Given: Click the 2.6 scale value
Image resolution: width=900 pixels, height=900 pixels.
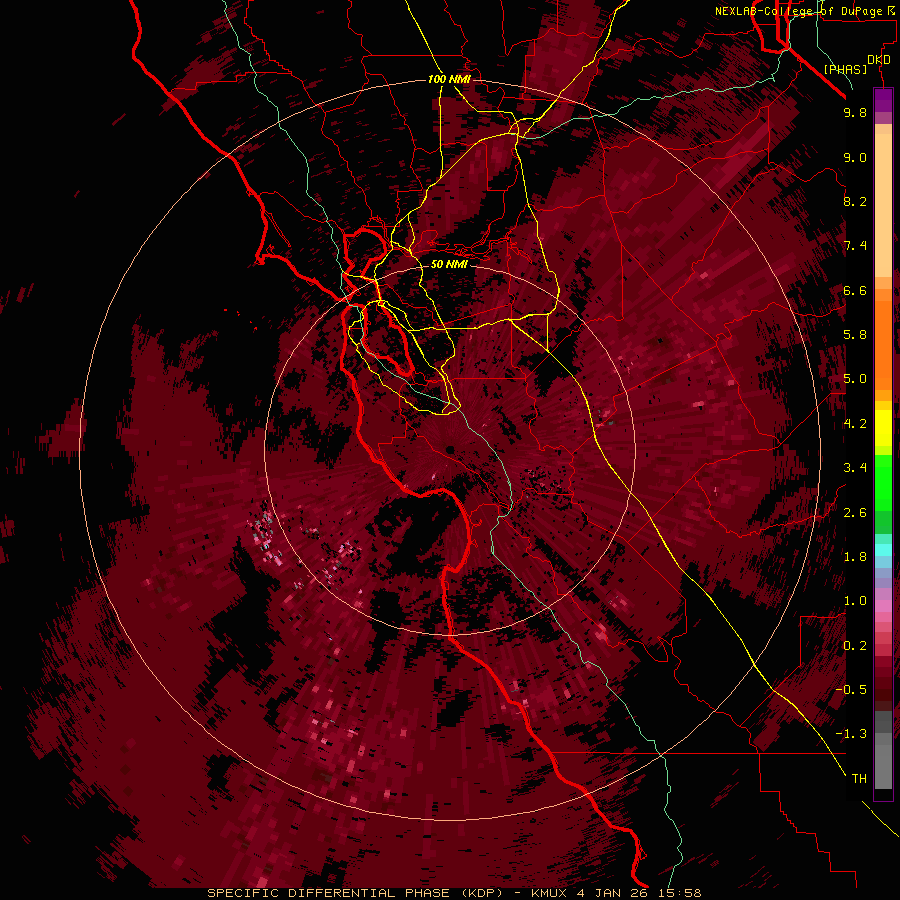Looking at the screenshot, I should coord(855,513).
